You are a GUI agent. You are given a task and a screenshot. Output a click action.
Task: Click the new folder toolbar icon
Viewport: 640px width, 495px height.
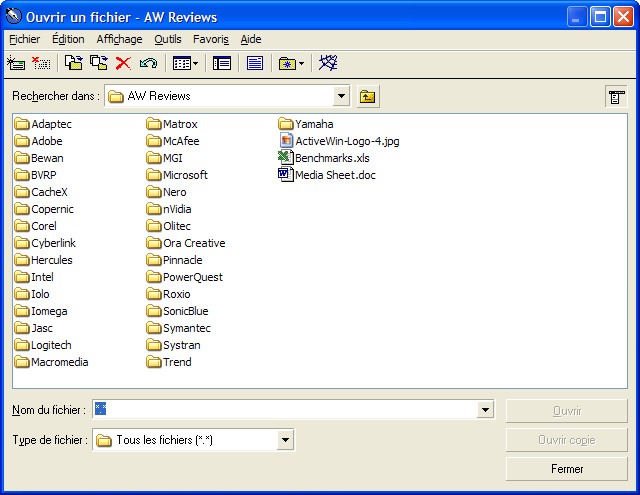[16, 63]
